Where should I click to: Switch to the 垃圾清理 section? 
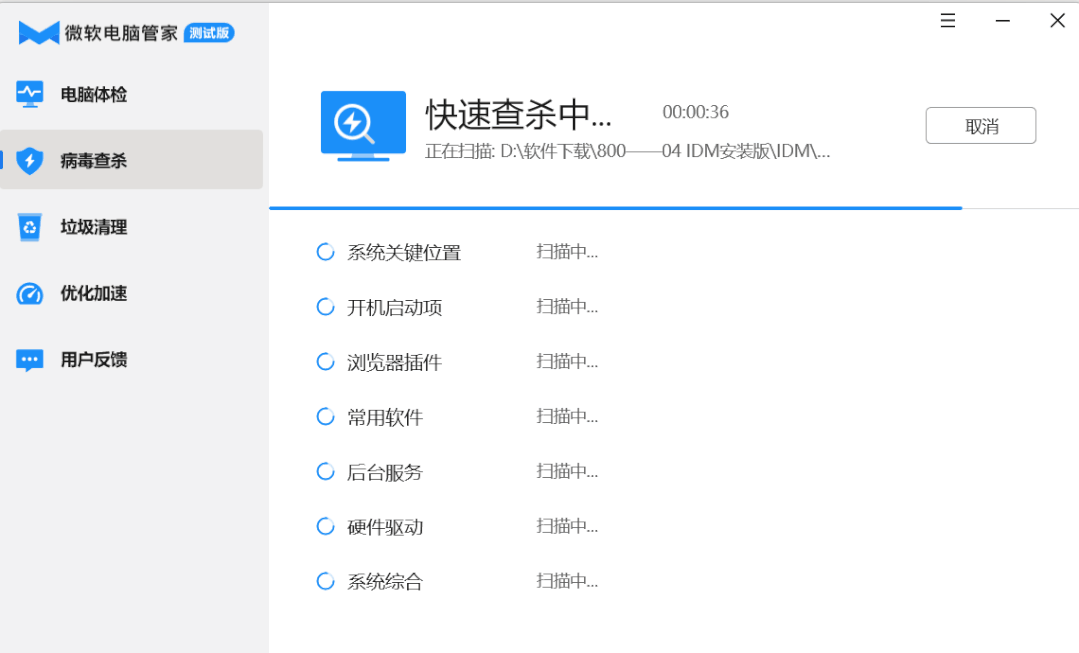coord(96,227)
